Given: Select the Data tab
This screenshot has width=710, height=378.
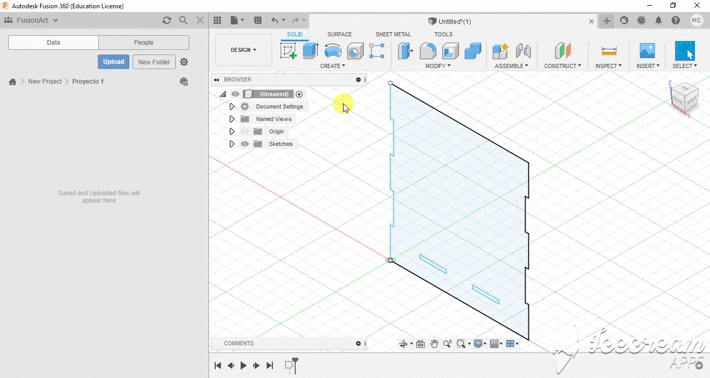Looking at the screenshot, I should tap(53, 43).
